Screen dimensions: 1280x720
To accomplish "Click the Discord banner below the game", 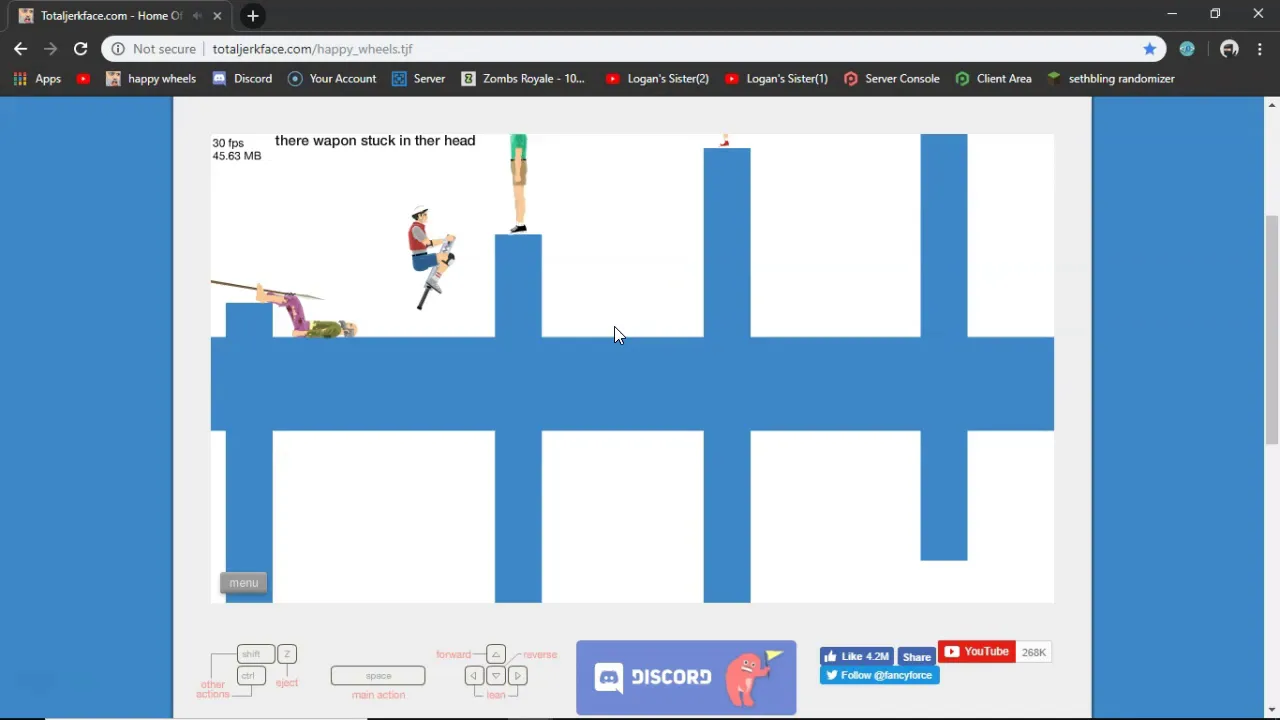I will [686, 678].
